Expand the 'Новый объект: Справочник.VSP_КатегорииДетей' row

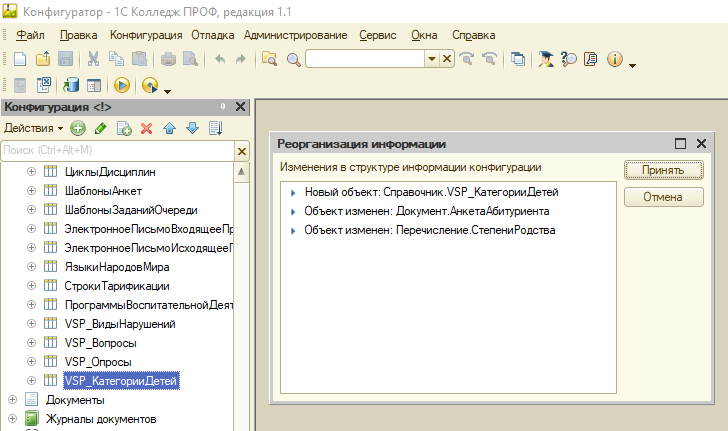tap(293, 193)
